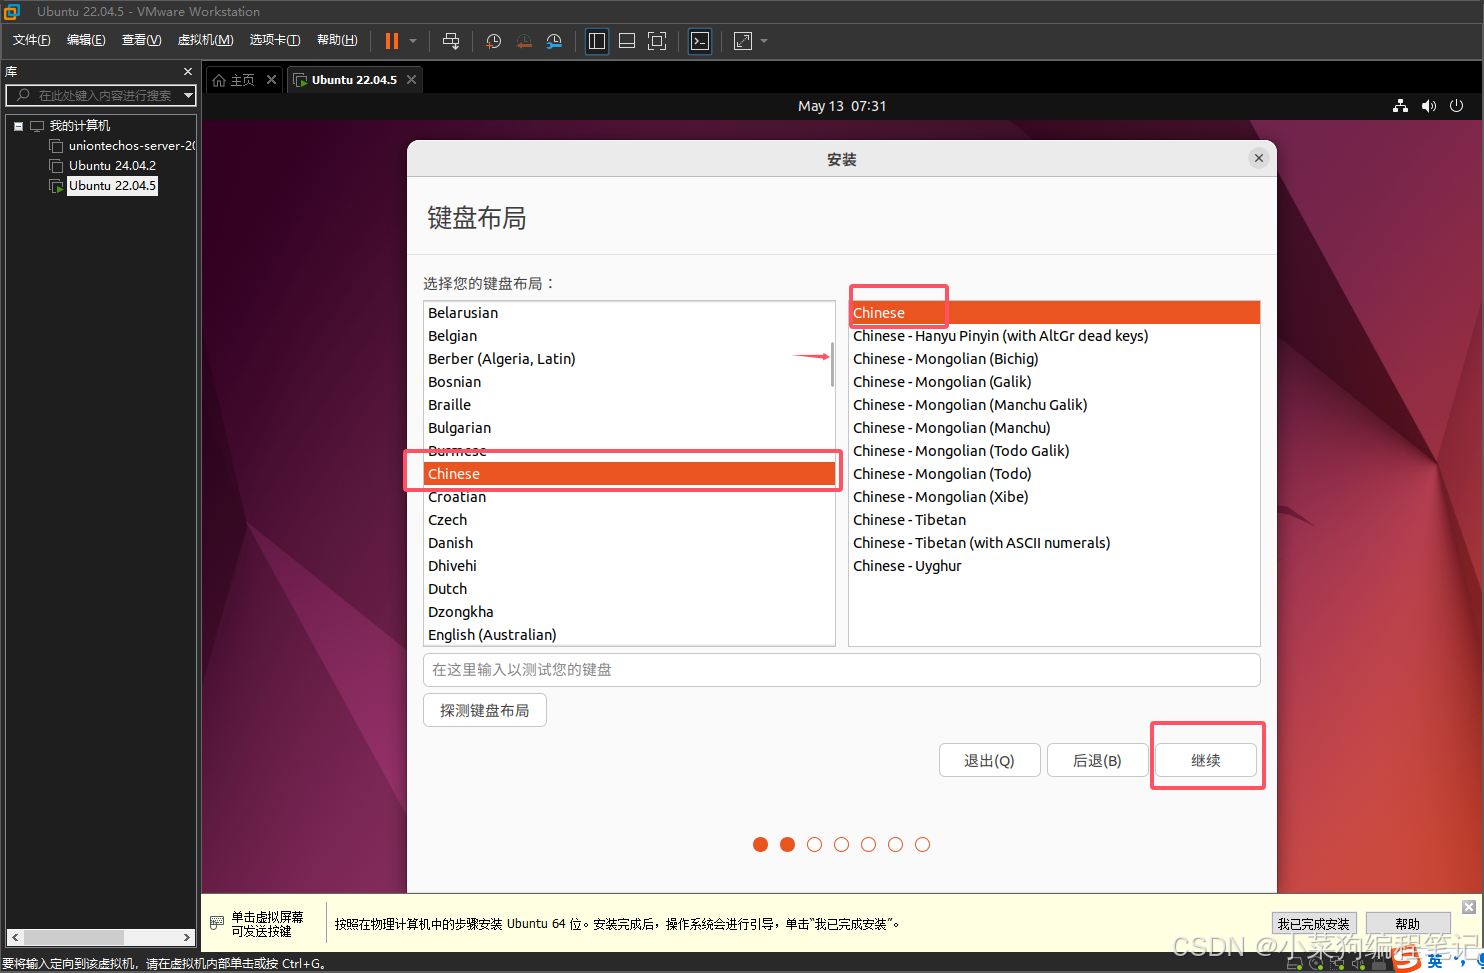
Task: Click the Ubuntu volume icon
Action: point(1428,106)
